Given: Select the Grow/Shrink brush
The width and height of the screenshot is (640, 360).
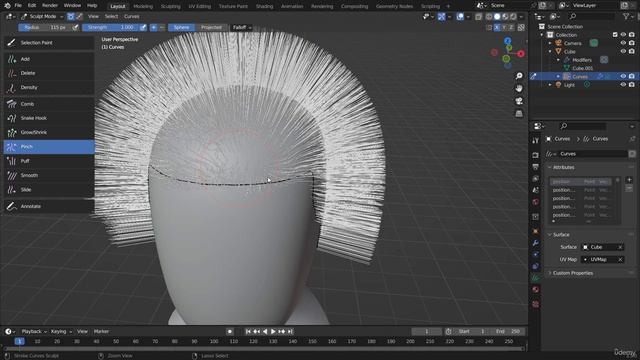Looking at the screenshot, I should pos(49,133).
